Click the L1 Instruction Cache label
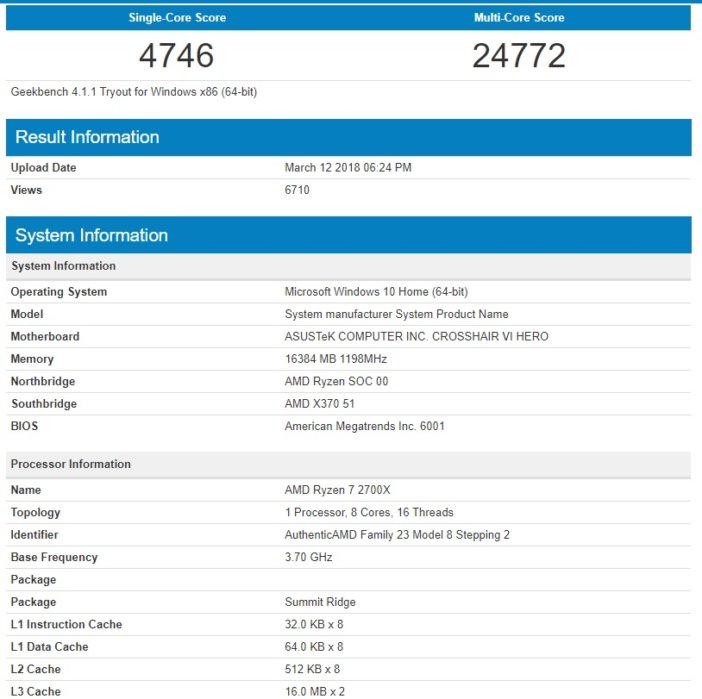Image resolution: width=702 pixels, height=699 pixels. click(66, 624)
